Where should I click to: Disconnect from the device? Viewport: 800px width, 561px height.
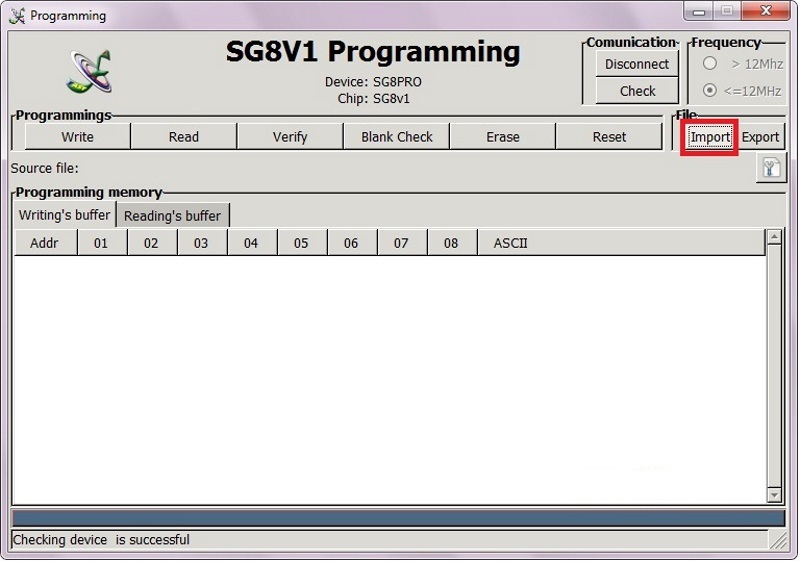tap(637, 64)
